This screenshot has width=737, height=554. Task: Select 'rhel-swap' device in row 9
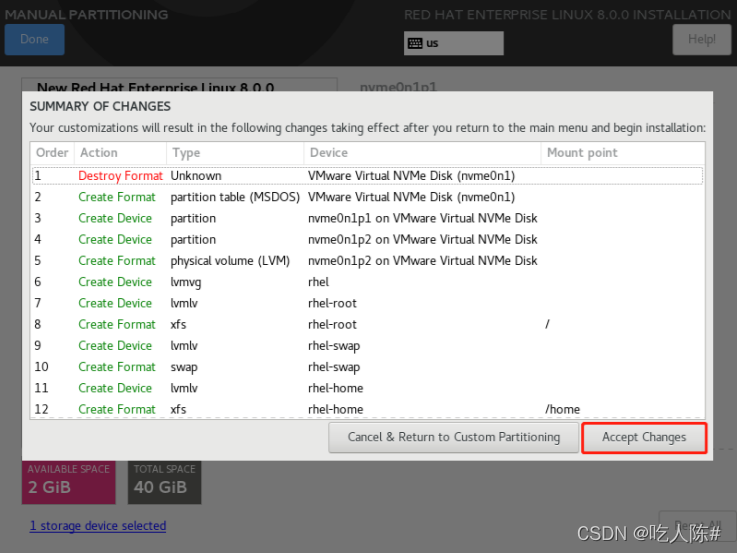pyautogui.click(x=334, y=346)
